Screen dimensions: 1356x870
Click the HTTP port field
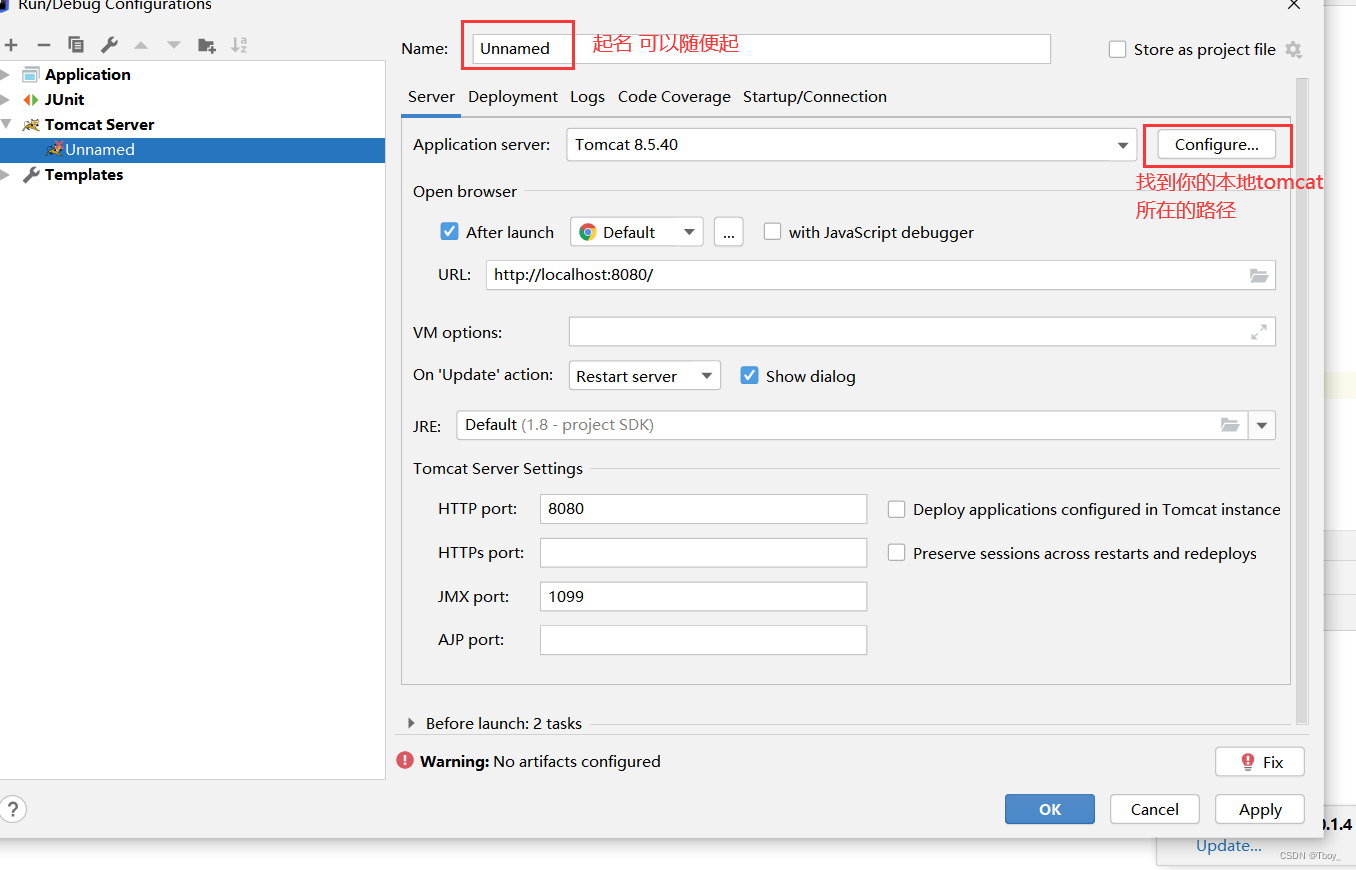[703, 508]
